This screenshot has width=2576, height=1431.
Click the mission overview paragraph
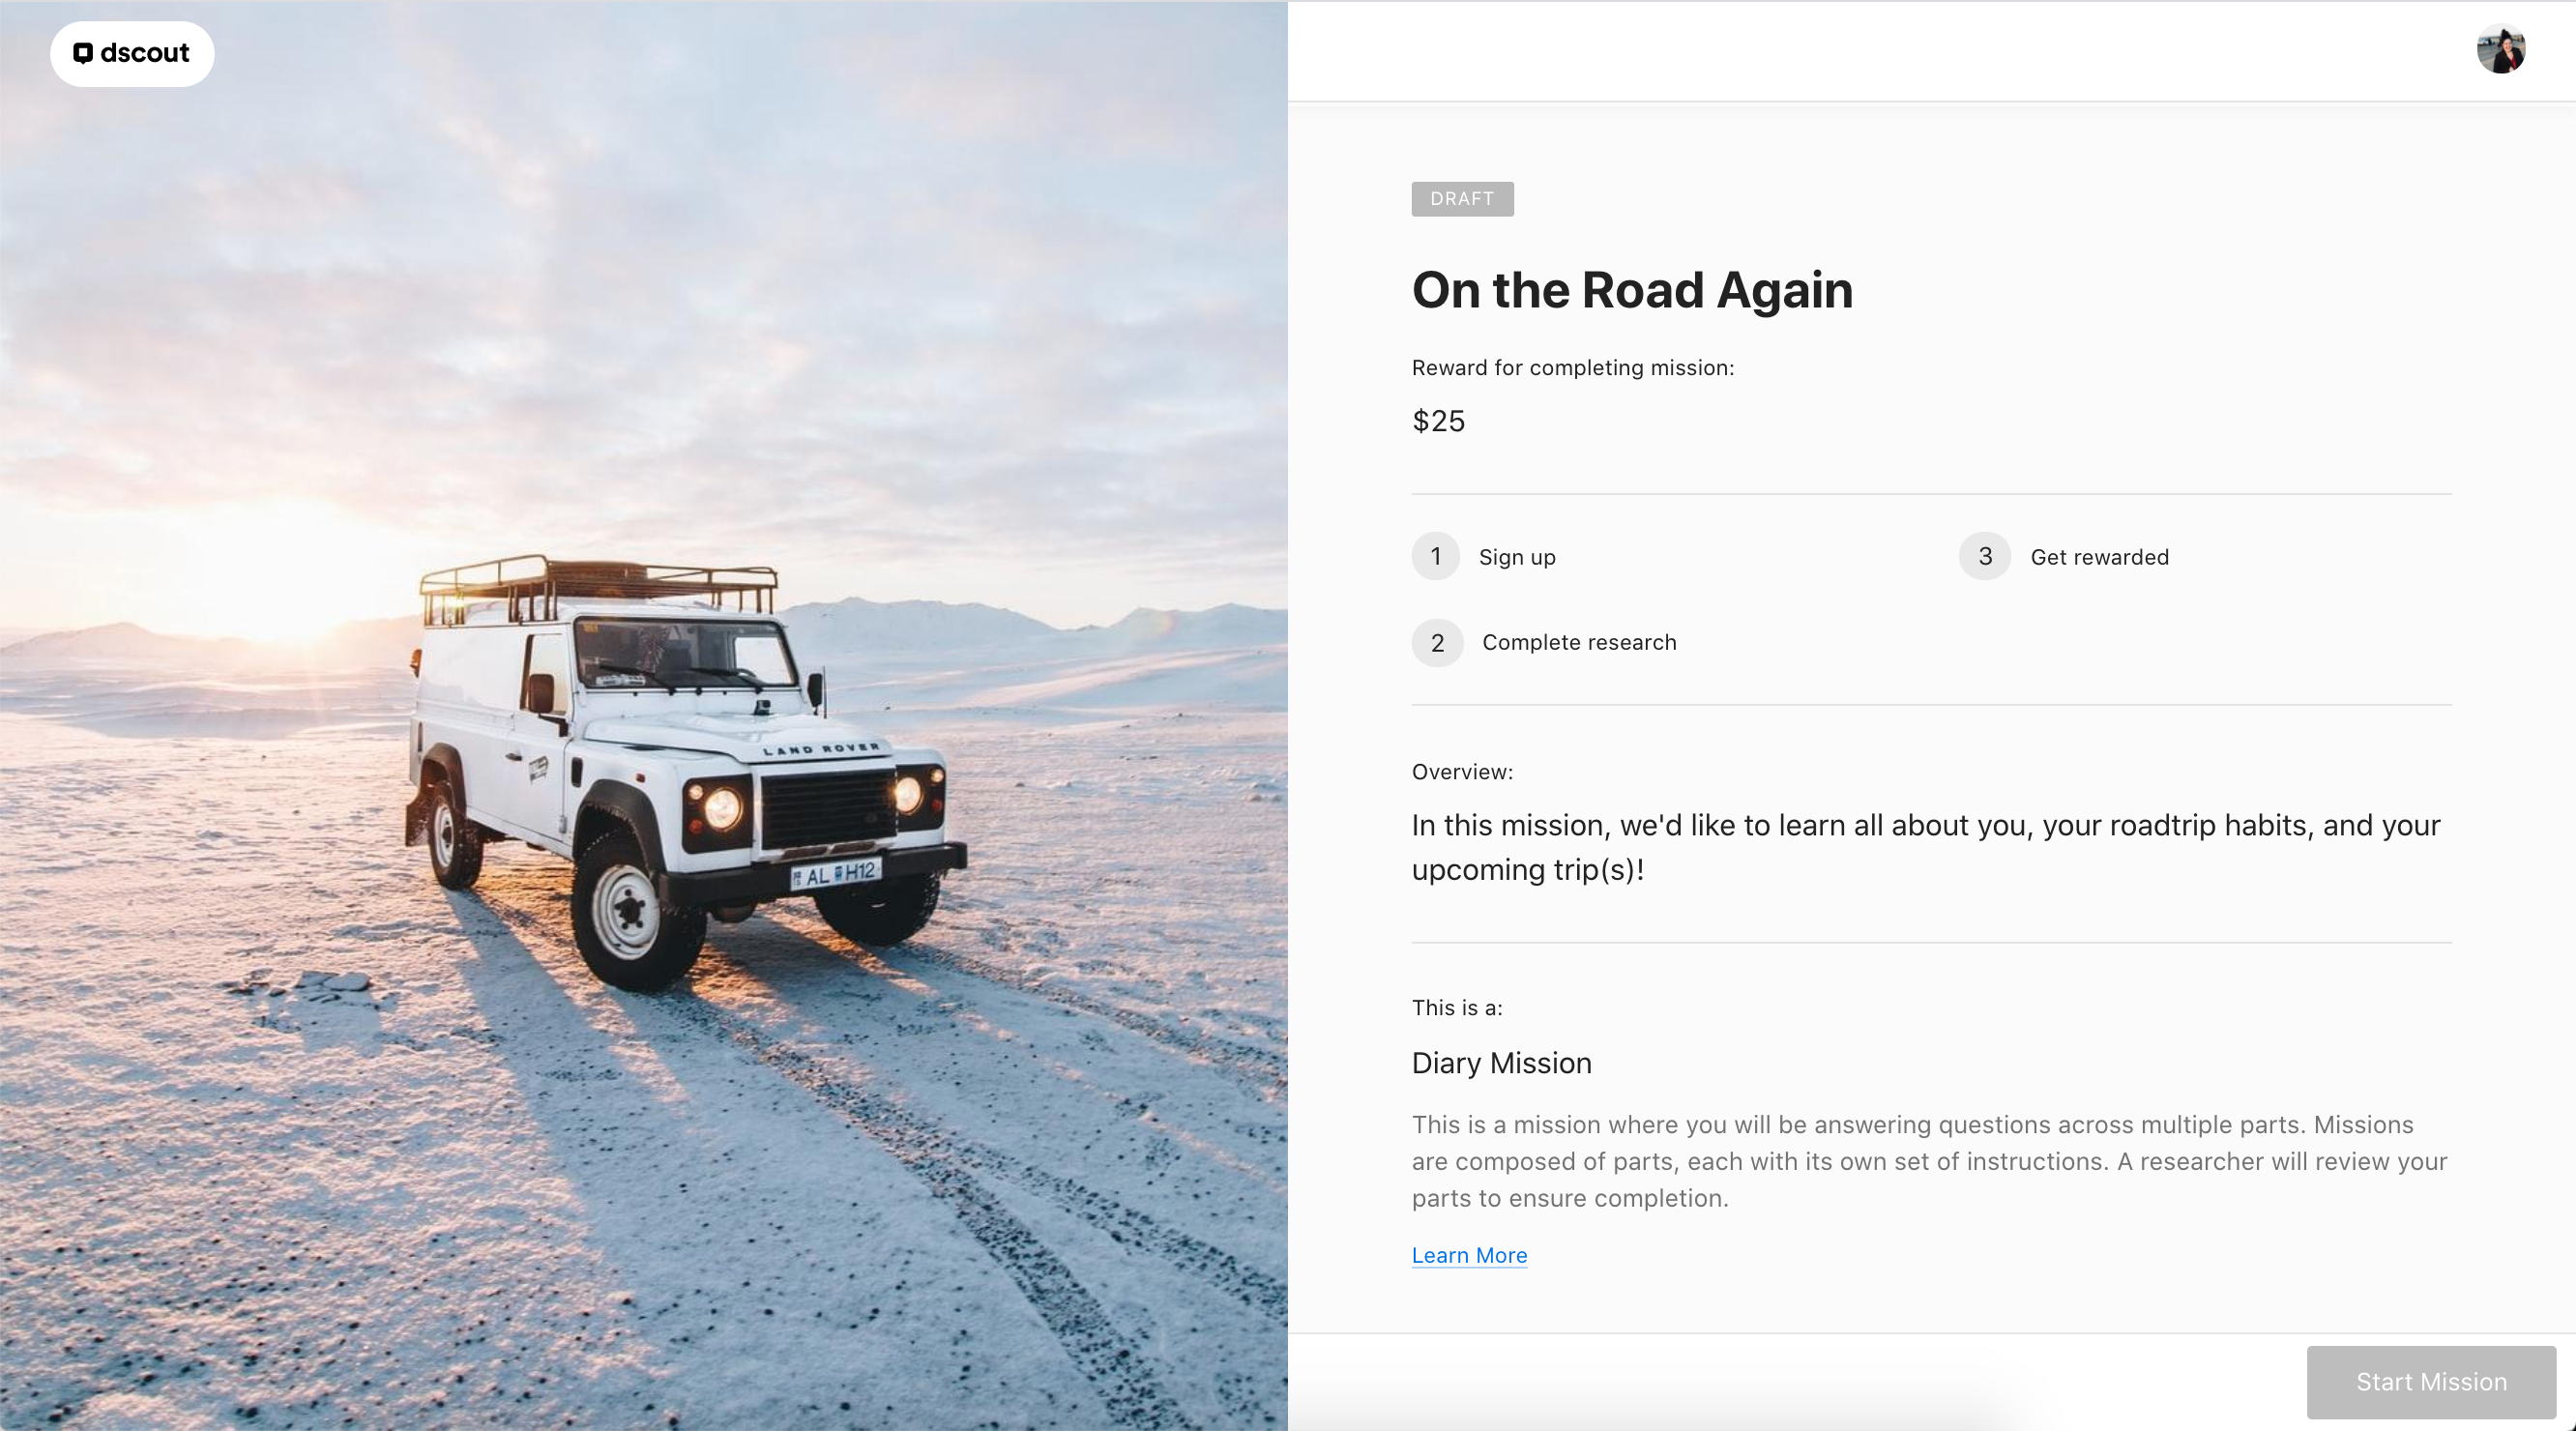[1926, 847]
